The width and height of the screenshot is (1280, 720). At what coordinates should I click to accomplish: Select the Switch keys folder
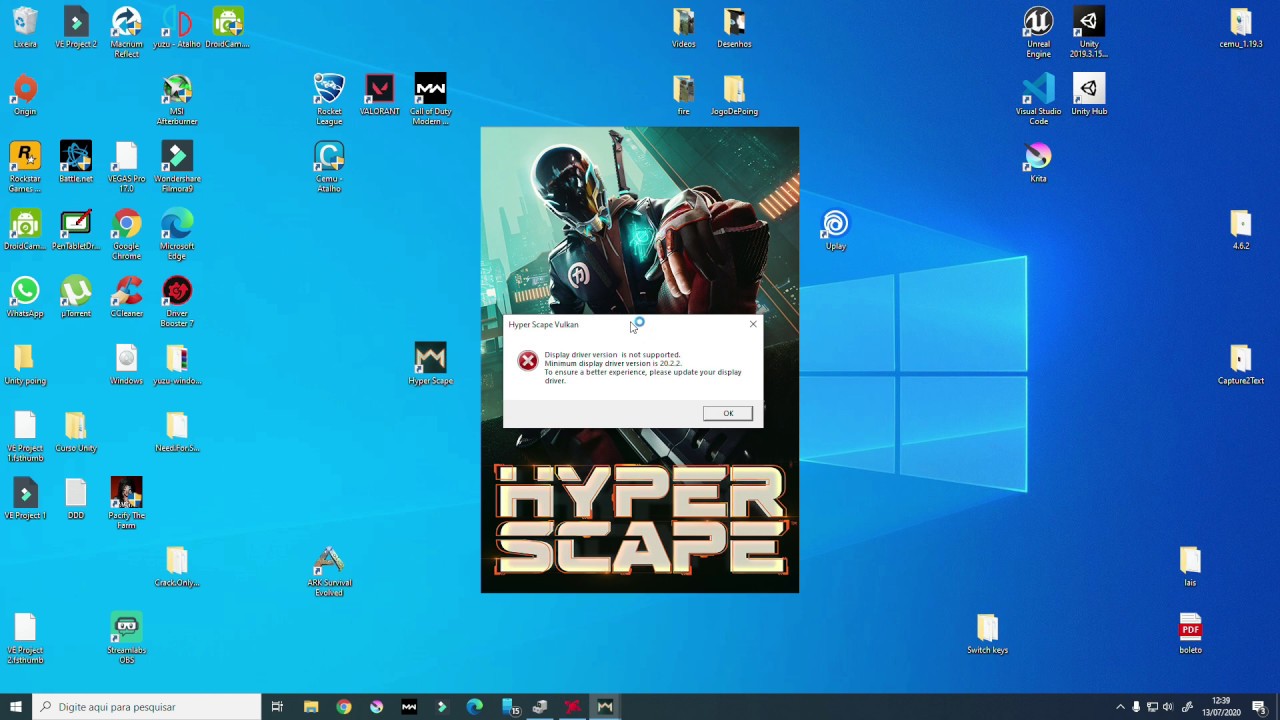click(x=987, y=634)
